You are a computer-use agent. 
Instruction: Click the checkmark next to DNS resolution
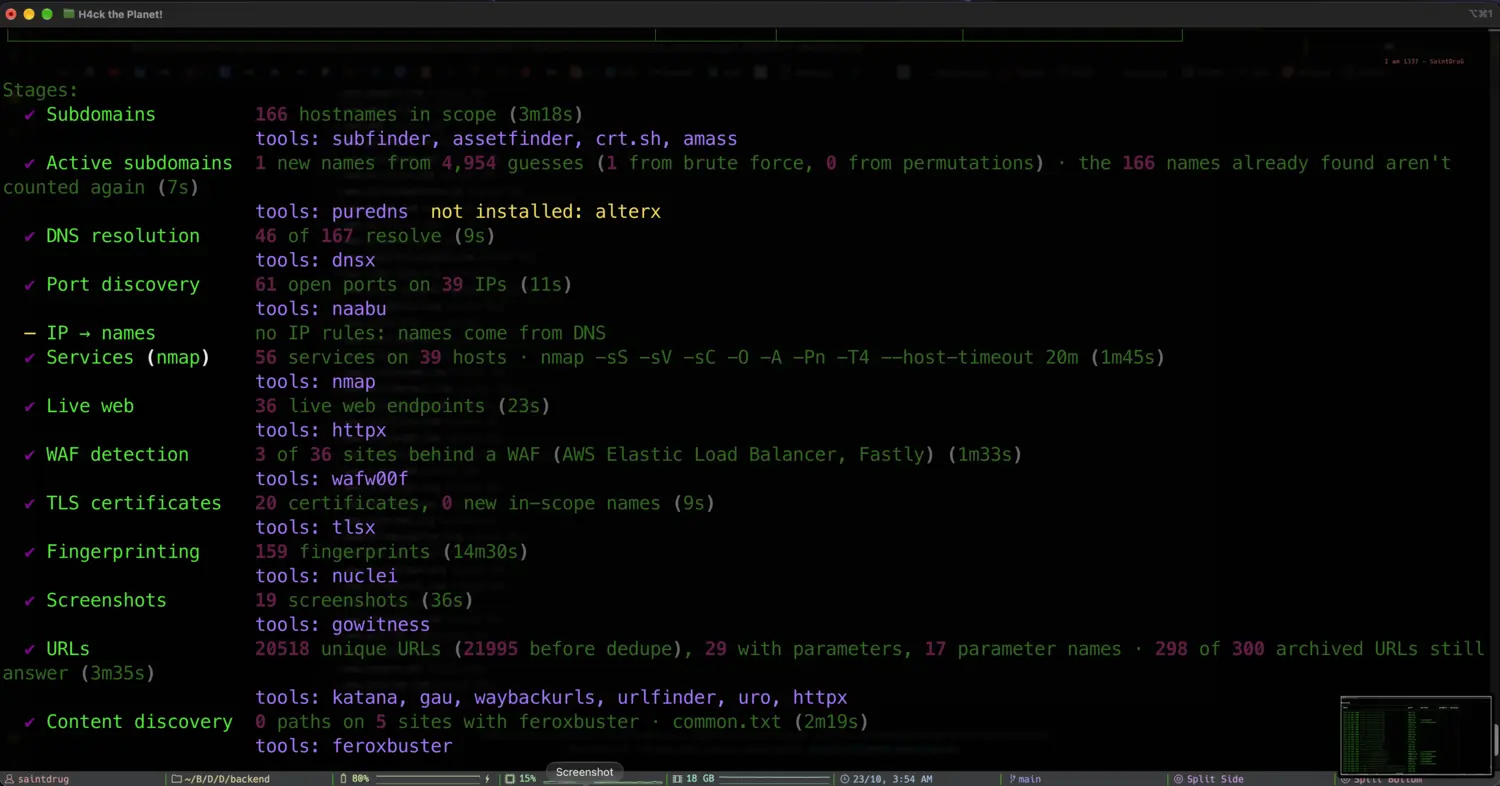tap(30, 236)
